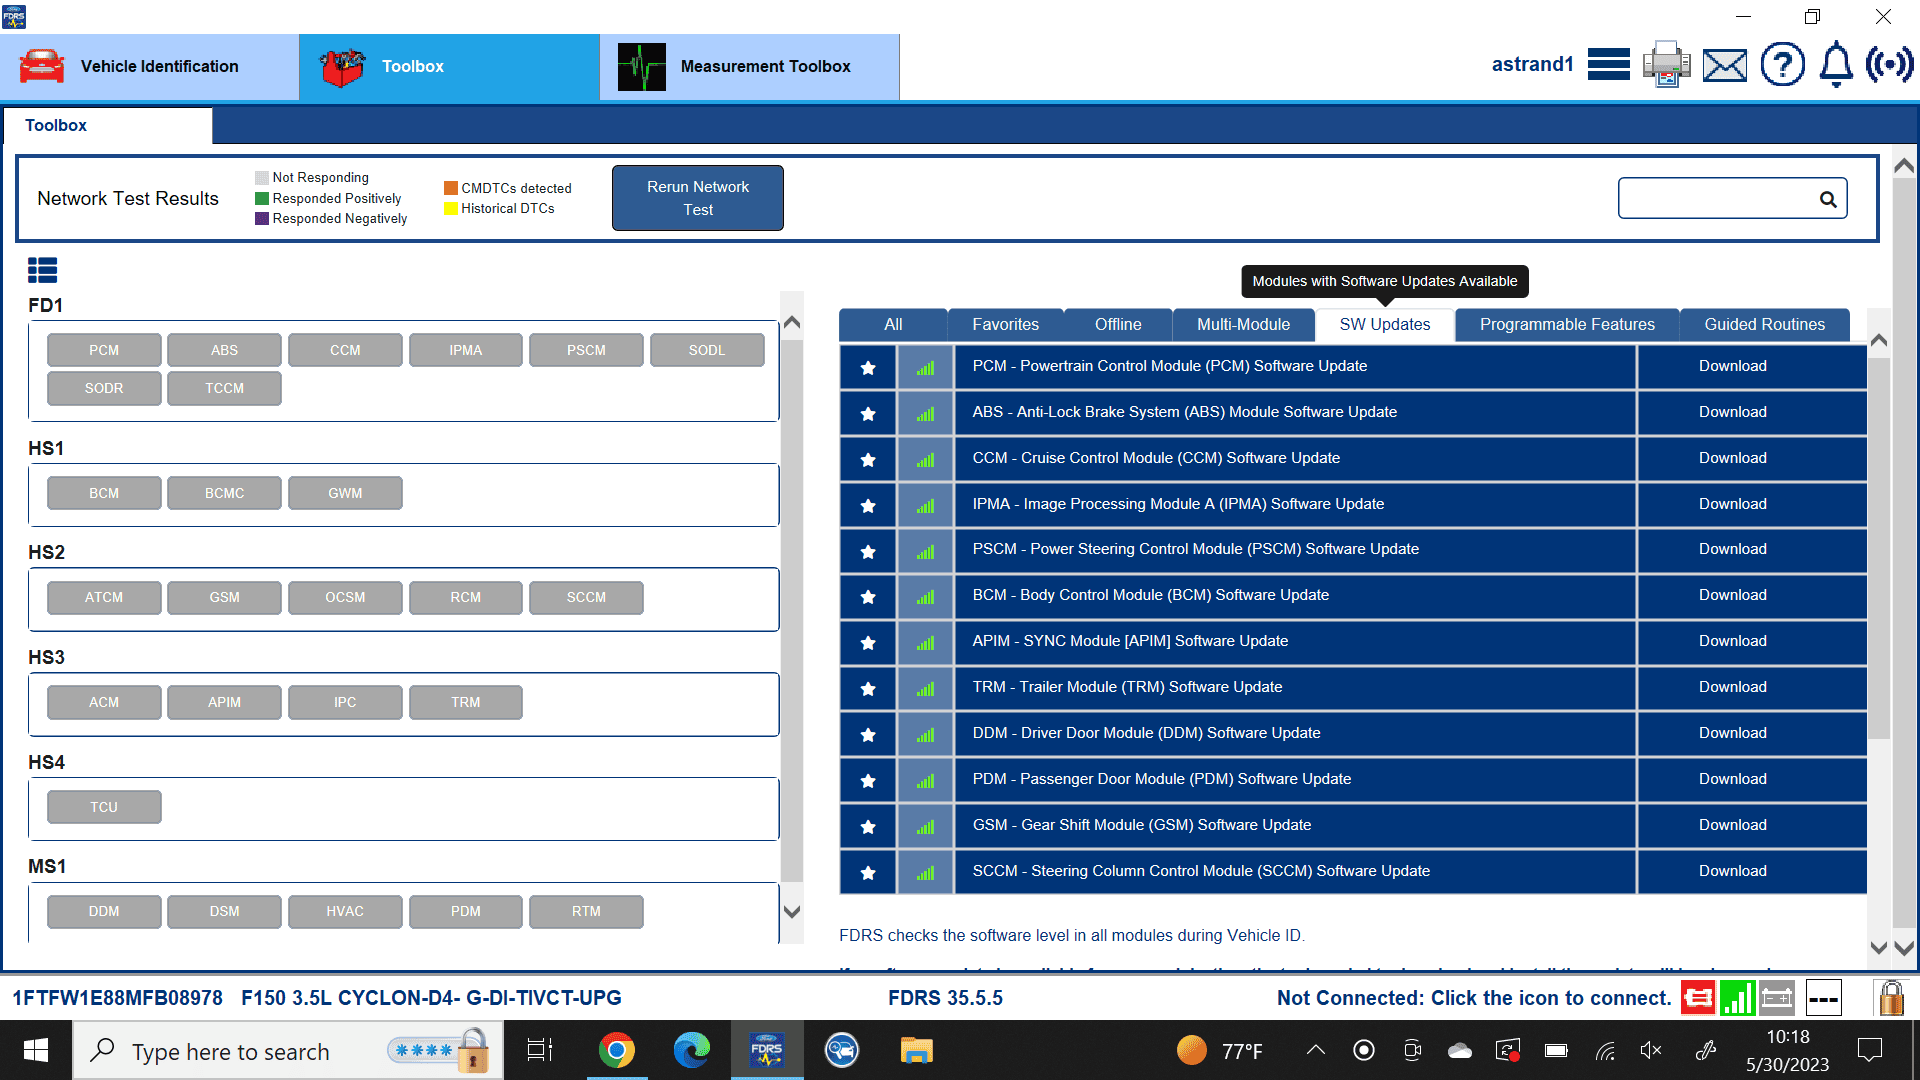Toggle the network list view icon
The image size is (1920, 1080).
pos(42,270)
